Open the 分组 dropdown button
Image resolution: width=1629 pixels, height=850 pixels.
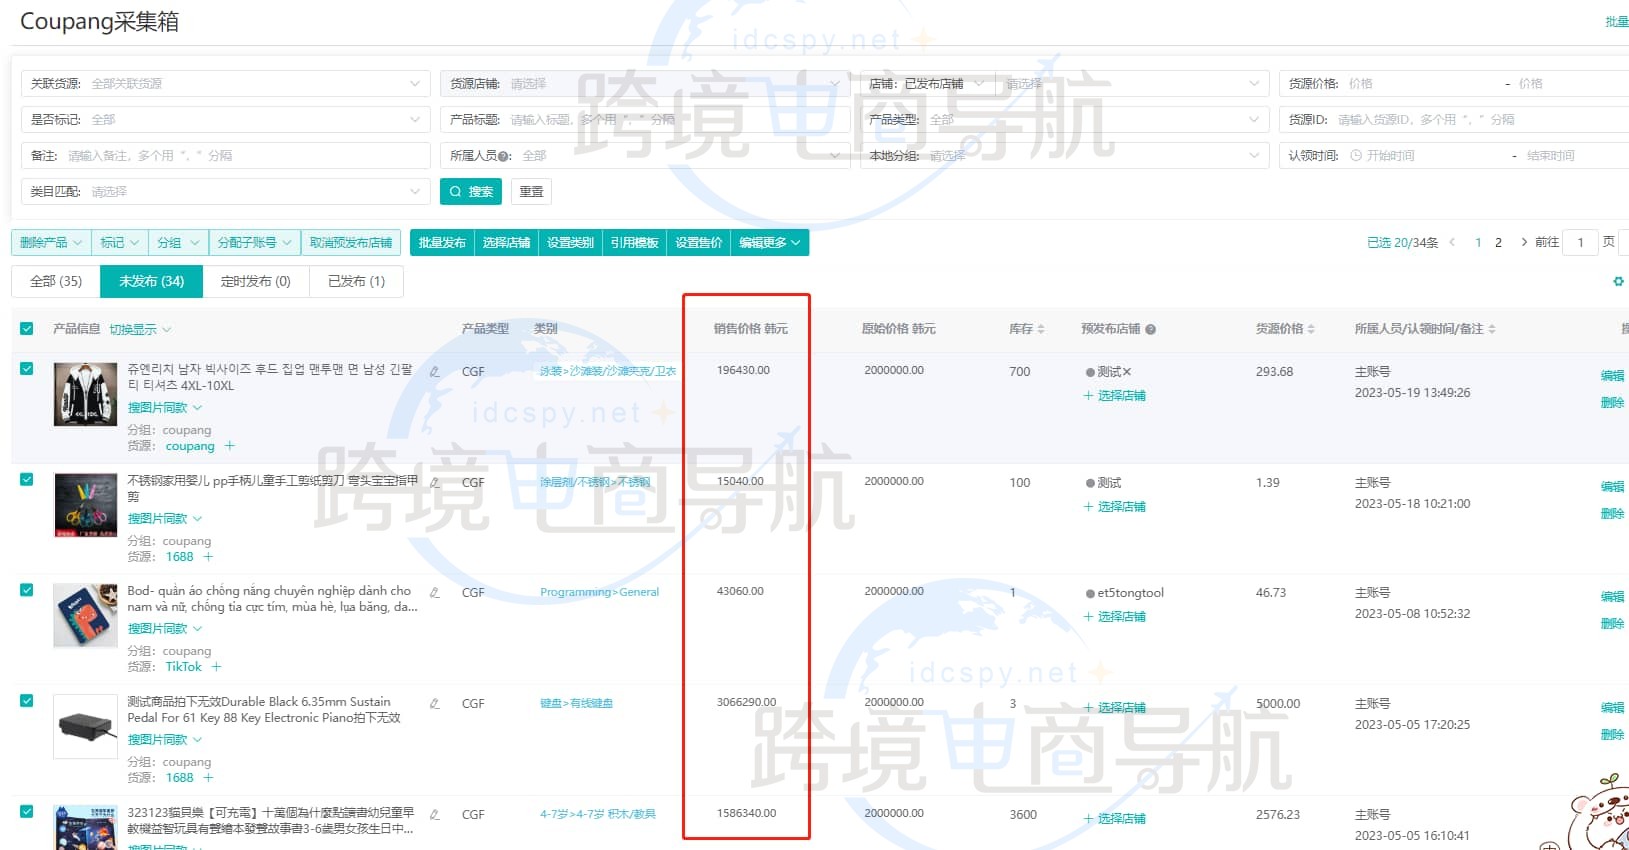(x=178, y=243)
